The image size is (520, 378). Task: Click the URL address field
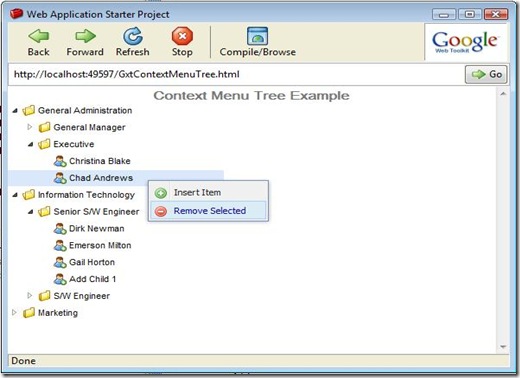tap(235, 74)
